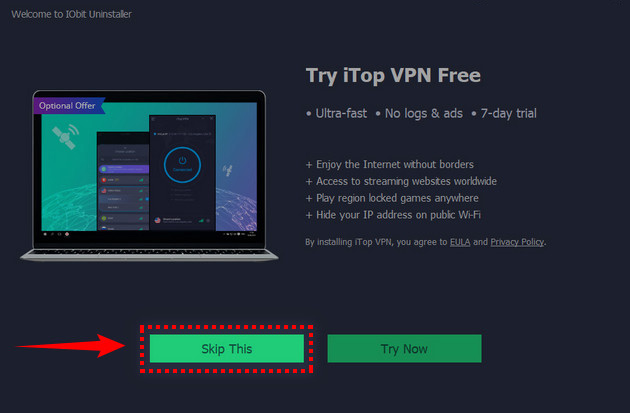This screenshot has height=413, width=630.
Task: Click the Skip This button
Action: coord(227,348)
